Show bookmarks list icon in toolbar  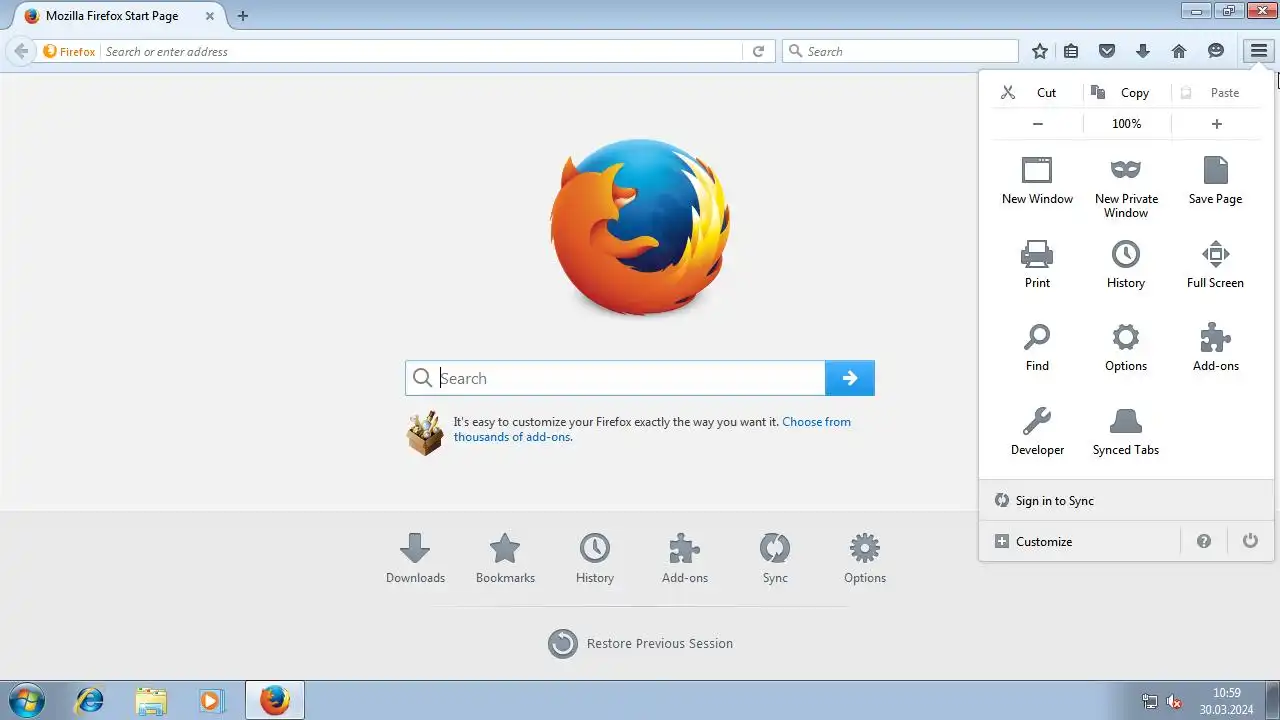pos(1071,51)
